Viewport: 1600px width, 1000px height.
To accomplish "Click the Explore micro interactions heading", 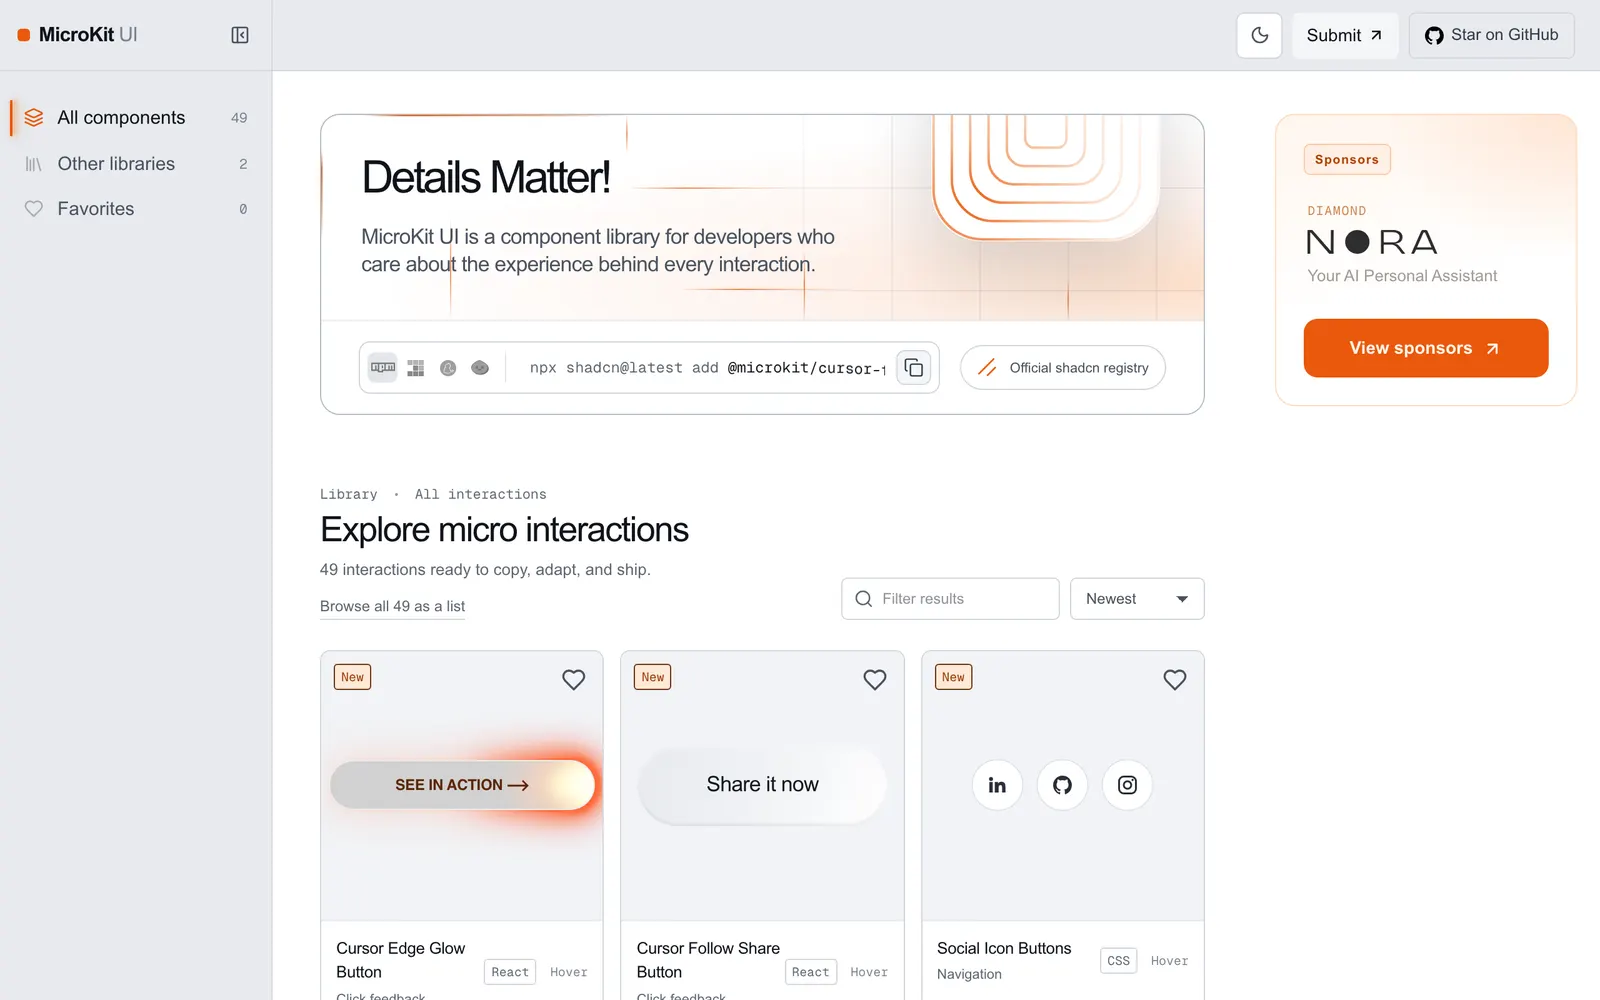I will point(505,530).
